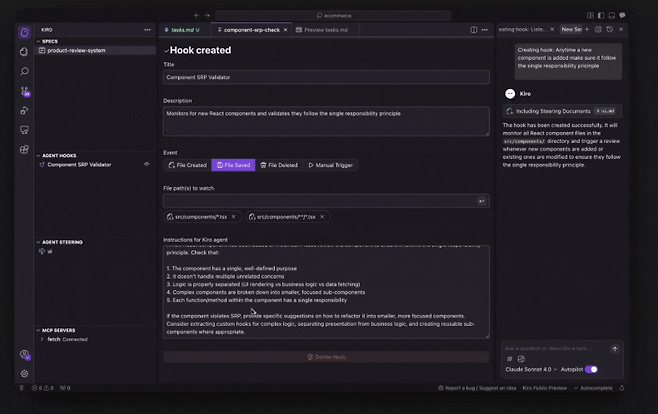Toggle visibility eye on Component SRP Validator hook

coord(147,164)
